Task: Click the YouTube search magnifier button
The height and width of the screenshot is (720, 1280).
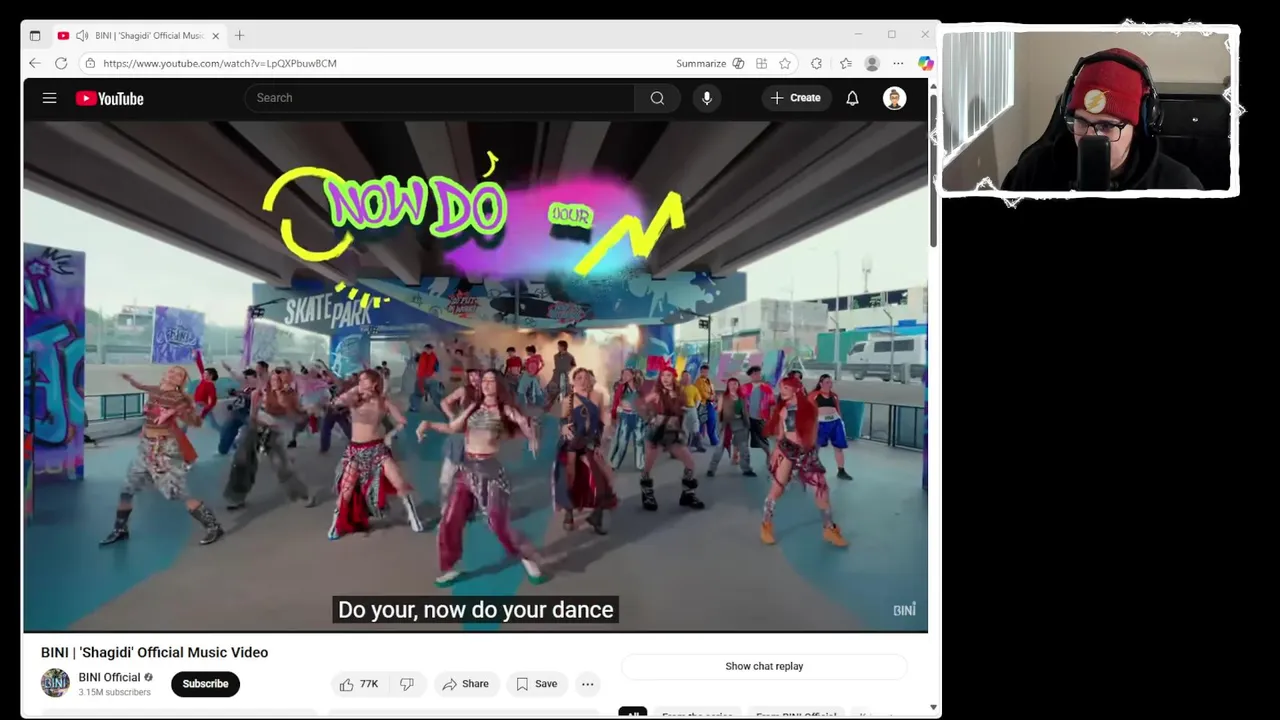Action: point(657,98)
